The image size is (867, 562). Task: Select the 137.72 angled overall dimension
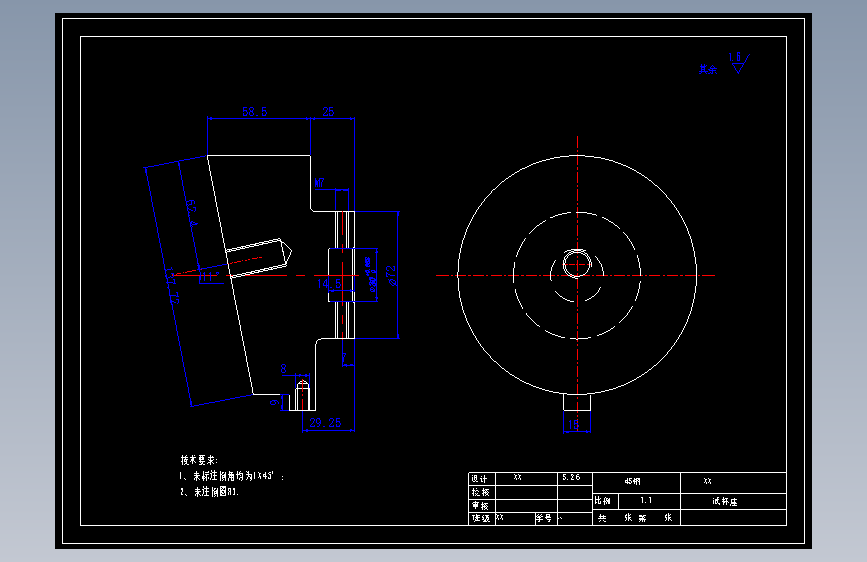click(x=172, y=286)
